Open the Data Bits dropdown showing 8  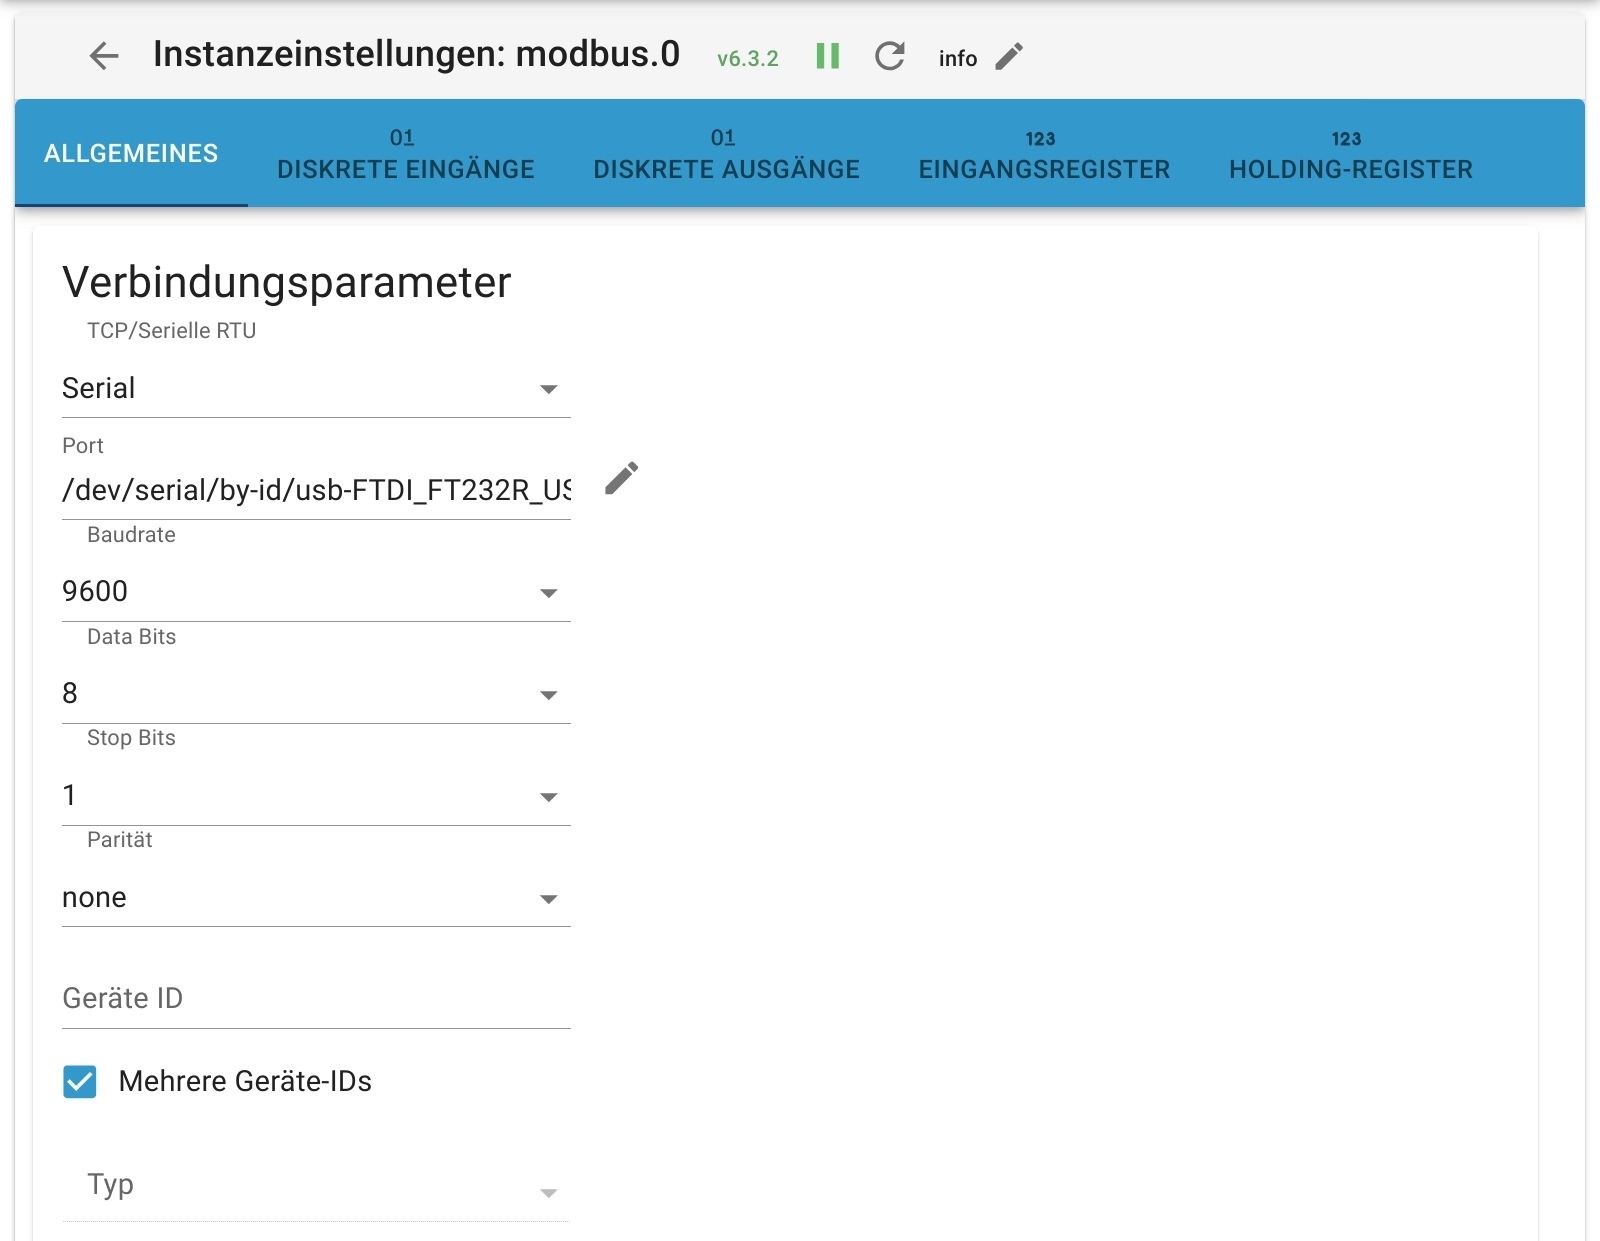(316, 693)
